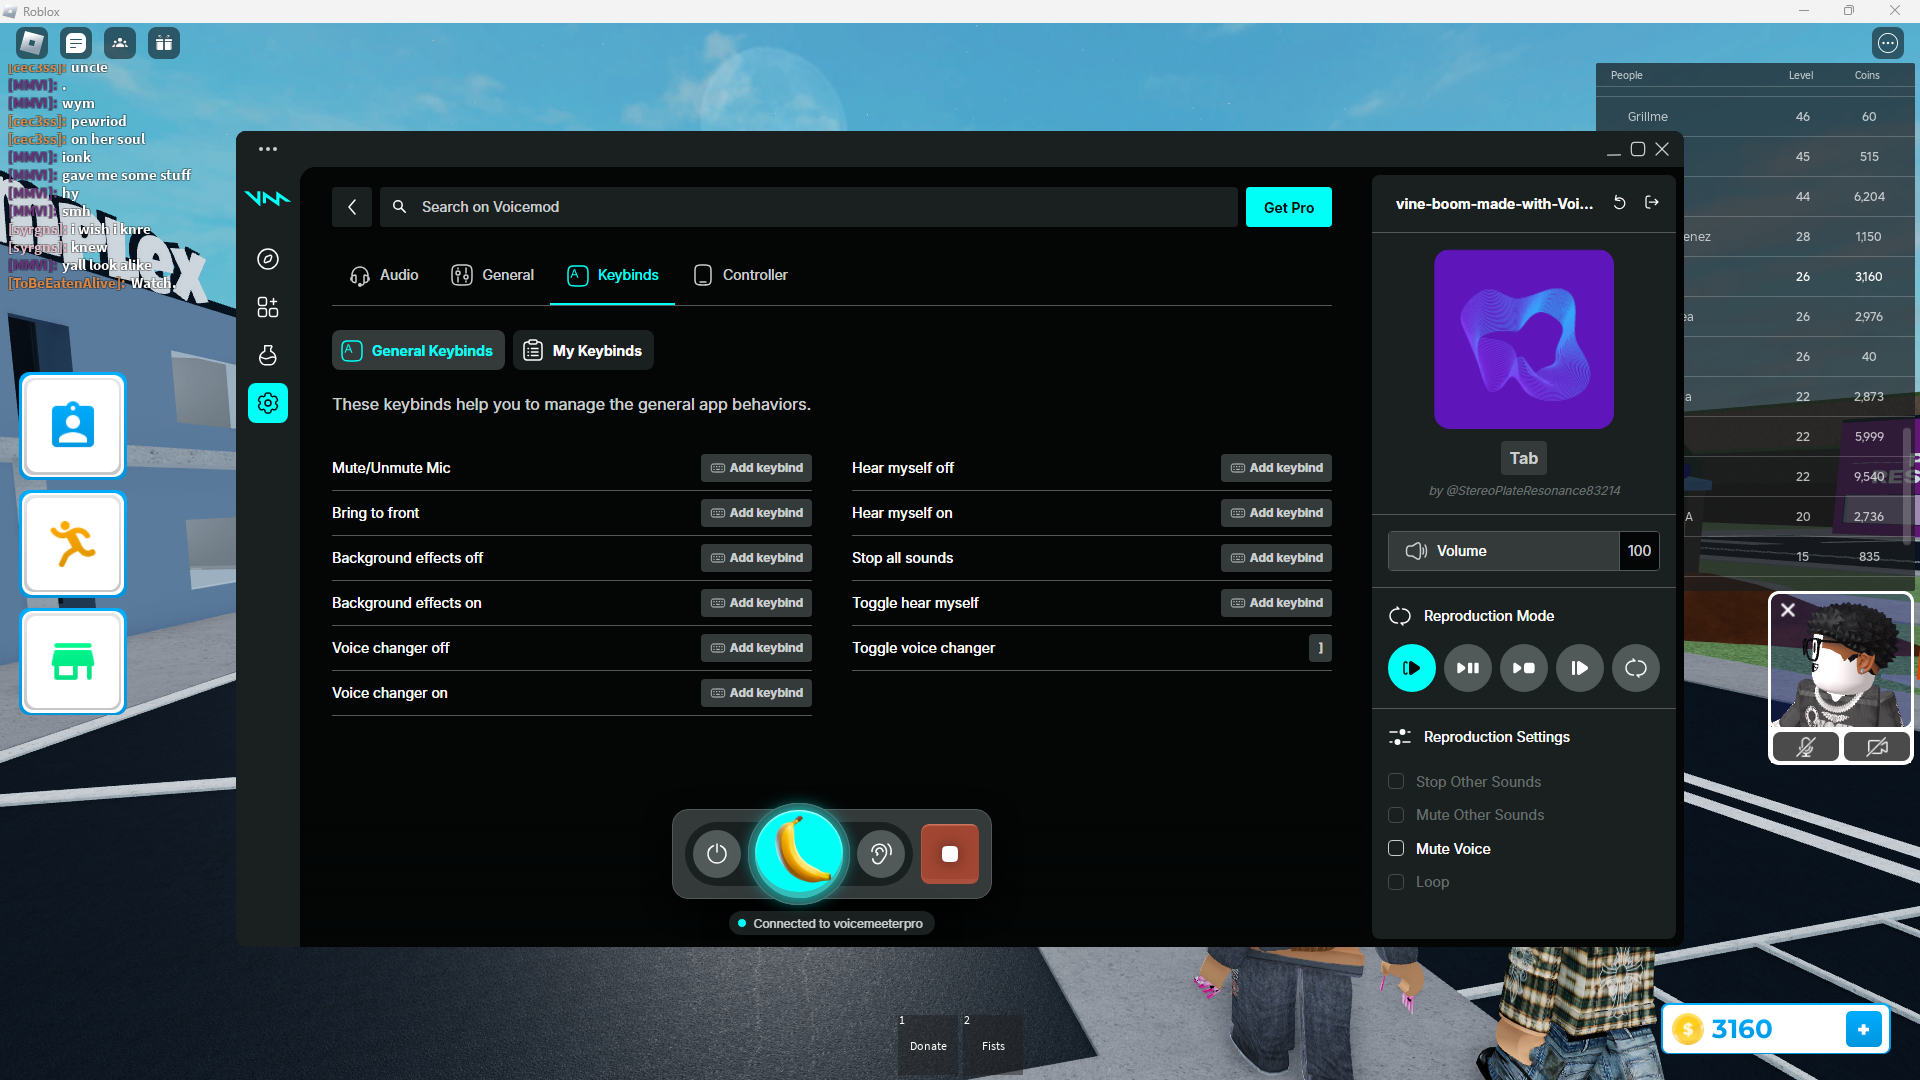Open Voicemod settings gear in sidebar
Image resolution: width=1920 pixels, height=1080 pixels.
pyautogui.click(x=268, y=403)
